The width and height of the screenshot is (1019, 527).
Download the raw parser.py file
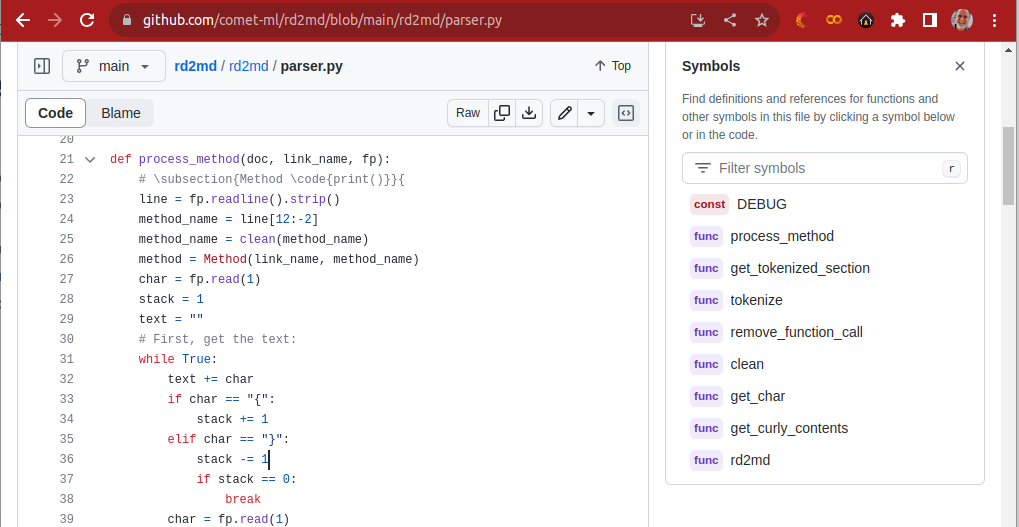click(529, 113)
